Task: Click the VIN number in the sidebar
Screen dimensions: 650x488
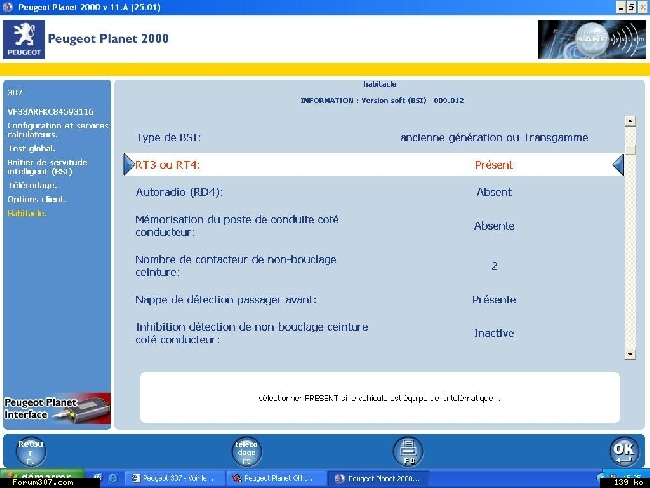Action: pyautogui.click(x=50, y=112)
